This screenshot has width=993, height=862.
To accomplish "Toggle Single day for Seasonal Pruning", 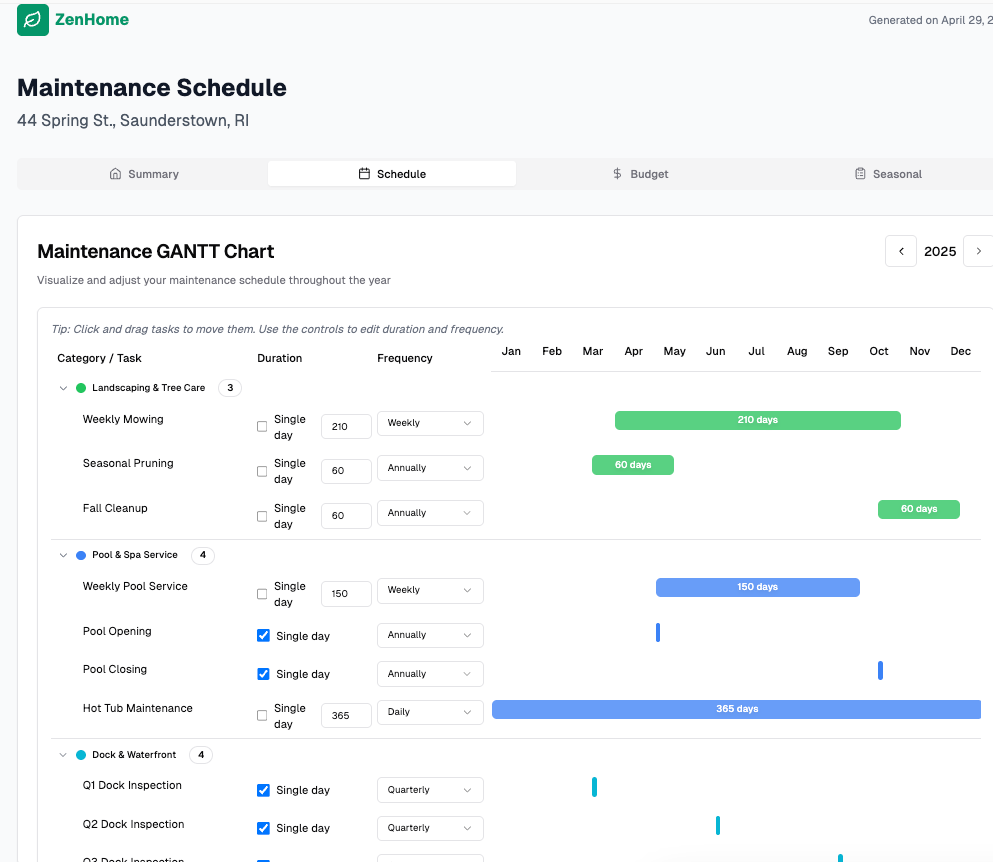I will tap(262, 471).
